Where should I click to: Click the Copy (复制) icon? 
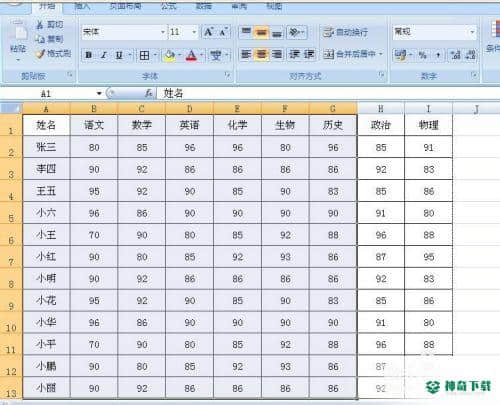tap(41, 39)
